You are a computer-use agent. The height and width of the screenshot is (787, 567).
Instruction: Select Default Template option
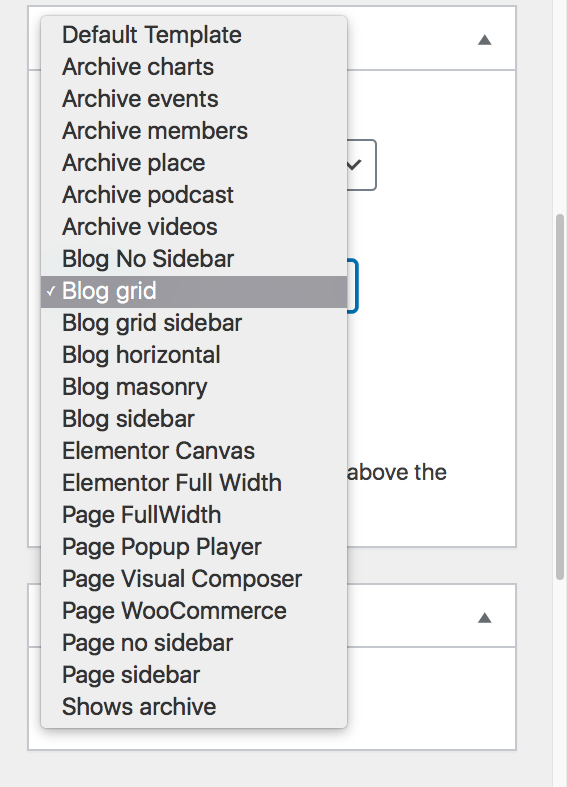click(x=194, y=35)
